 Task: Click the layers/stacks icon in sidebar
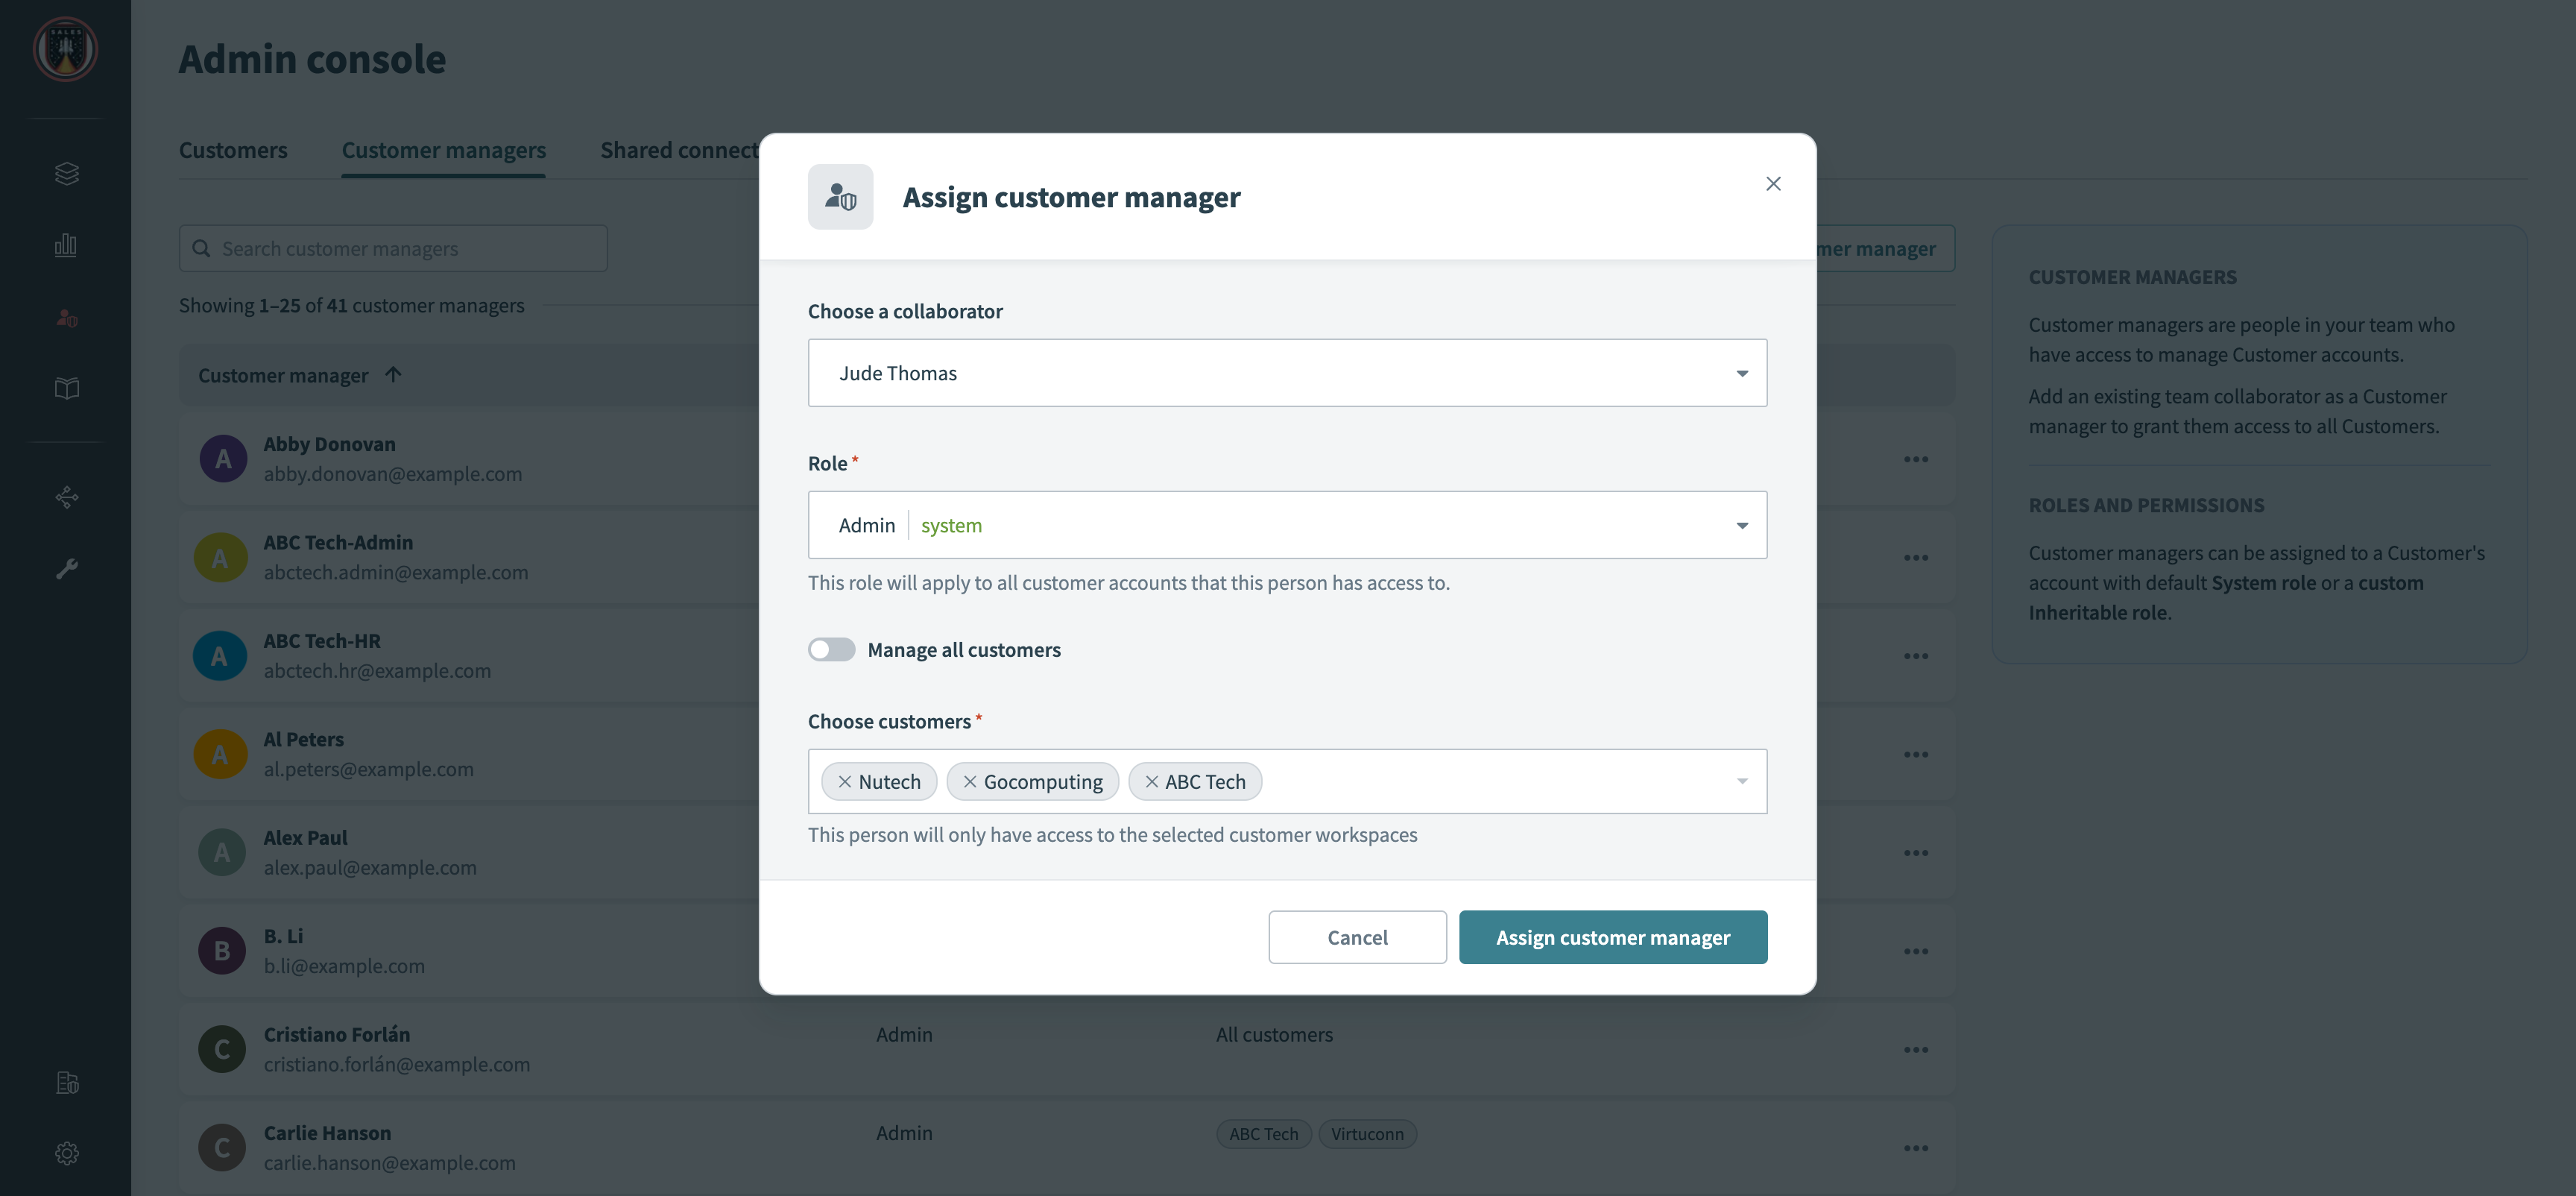(66, 171)
